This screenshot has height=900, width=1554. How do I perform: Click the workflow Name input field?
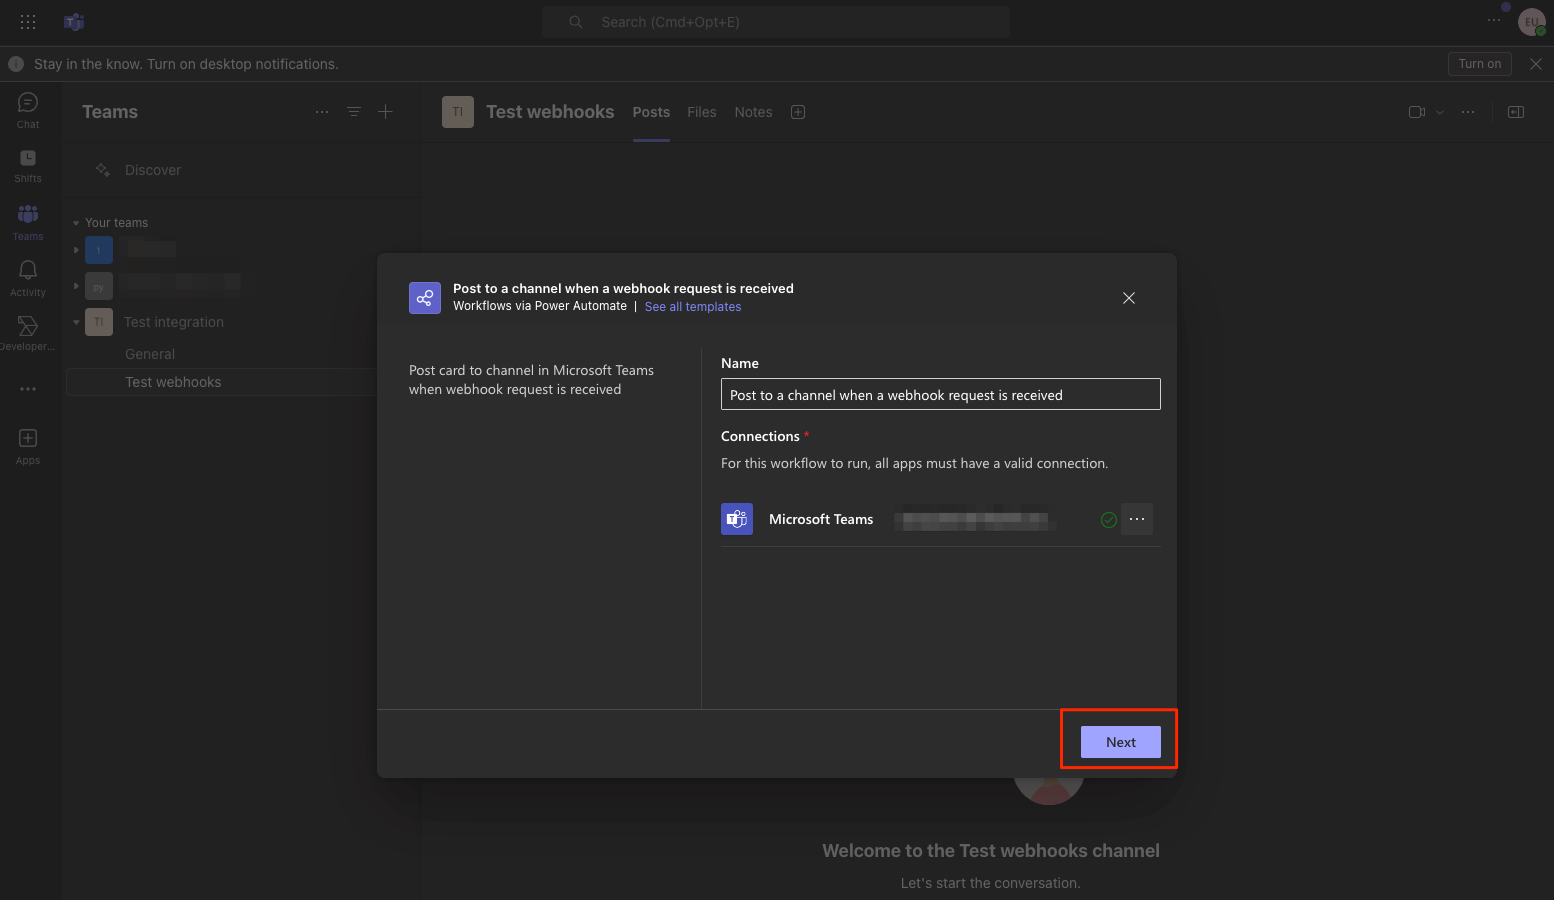click(940, 394)
